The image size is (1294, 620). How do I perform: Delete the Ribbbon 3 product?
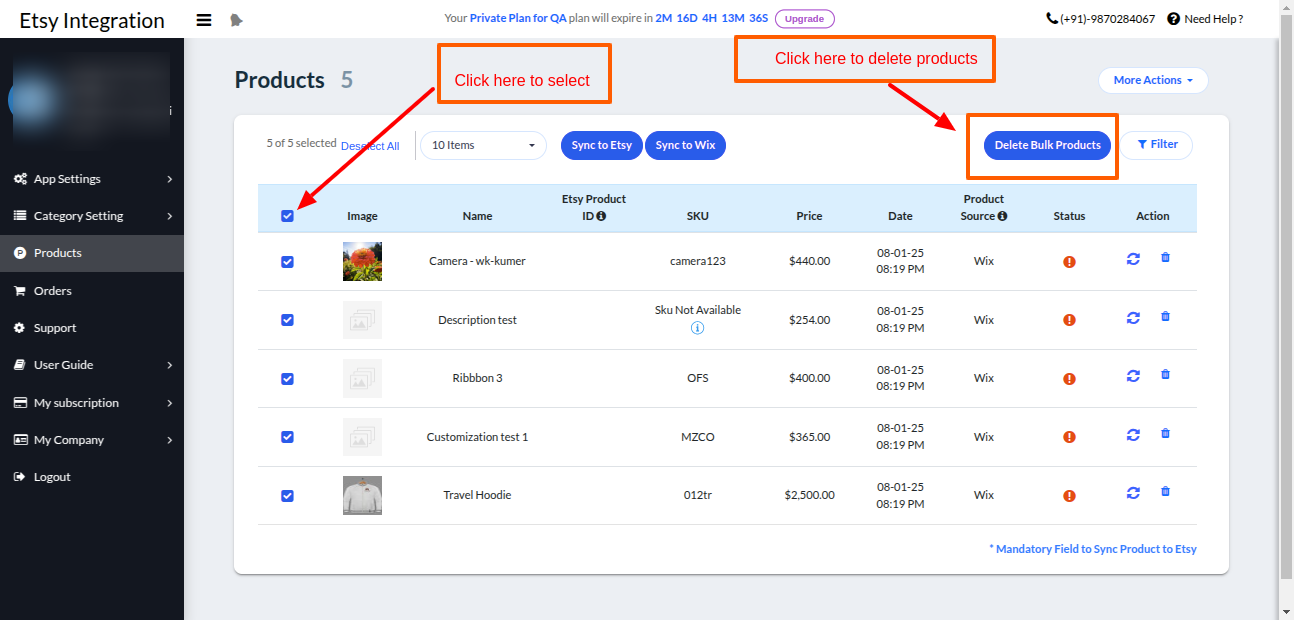[1165, 375]
